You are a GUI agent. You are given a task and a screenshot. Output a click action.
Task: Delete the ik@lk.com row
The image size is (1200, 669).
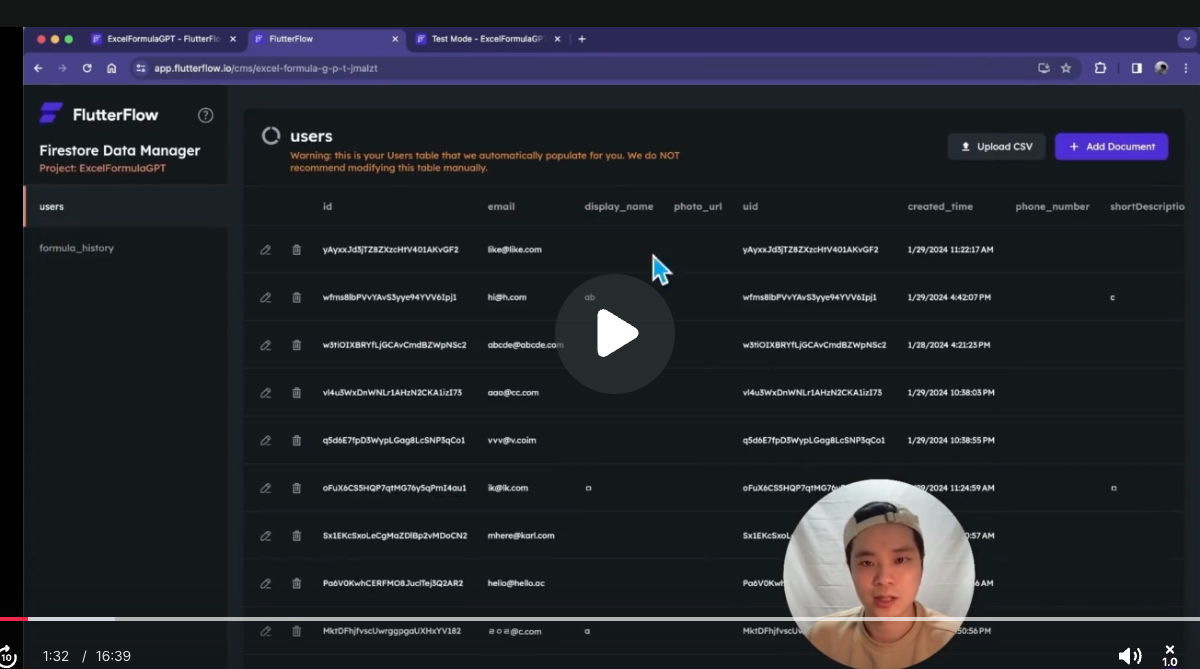(296, 488)
